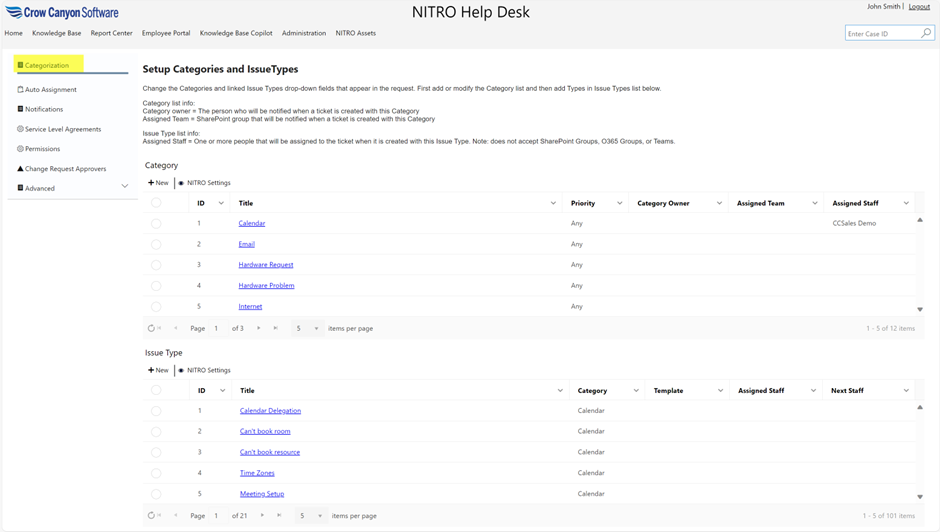This screenshot has width=940, height=532.
Task: Go to next page of Category list
Action: pyautogui.click(x=258, y=328)
